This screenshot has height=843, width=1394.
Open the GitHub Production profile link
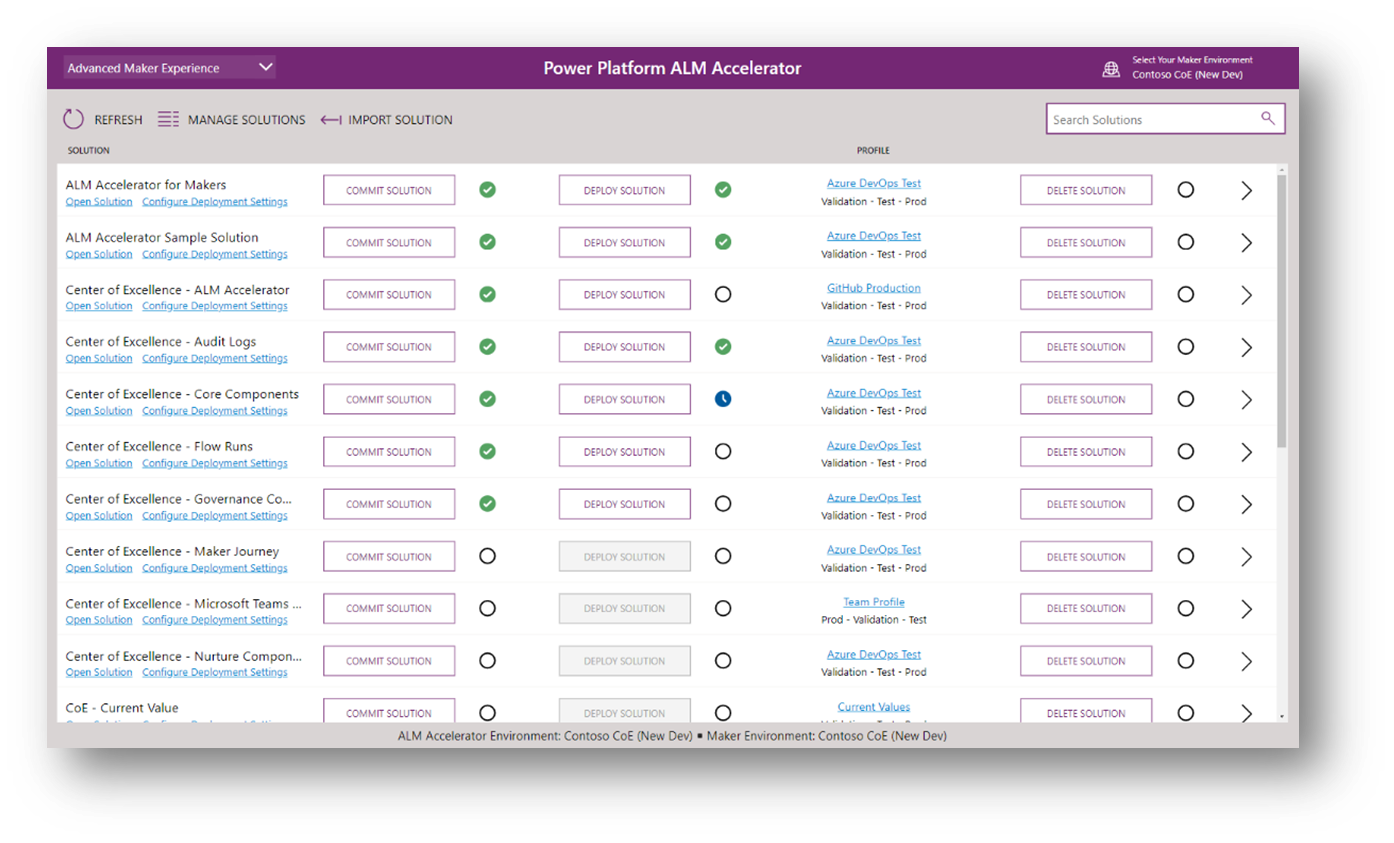pyautogui.click(x=873, y=287)
